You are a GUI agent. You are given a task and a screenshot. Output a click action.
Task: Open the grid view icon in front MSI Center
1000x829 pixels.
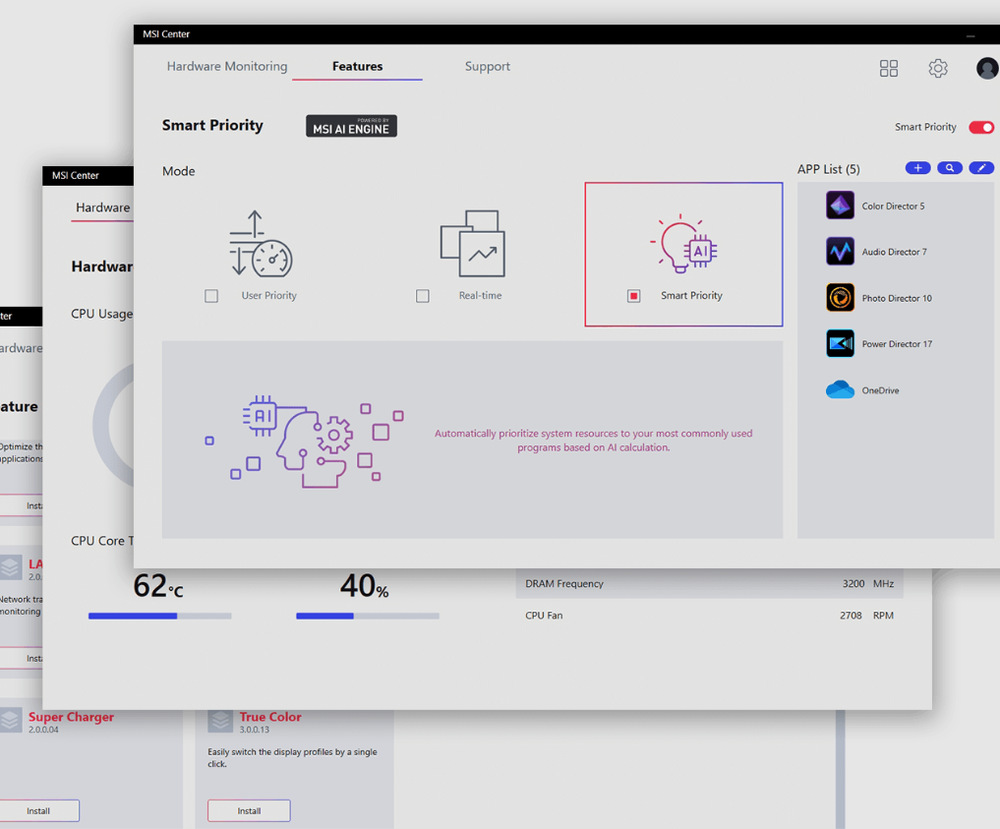888,68
